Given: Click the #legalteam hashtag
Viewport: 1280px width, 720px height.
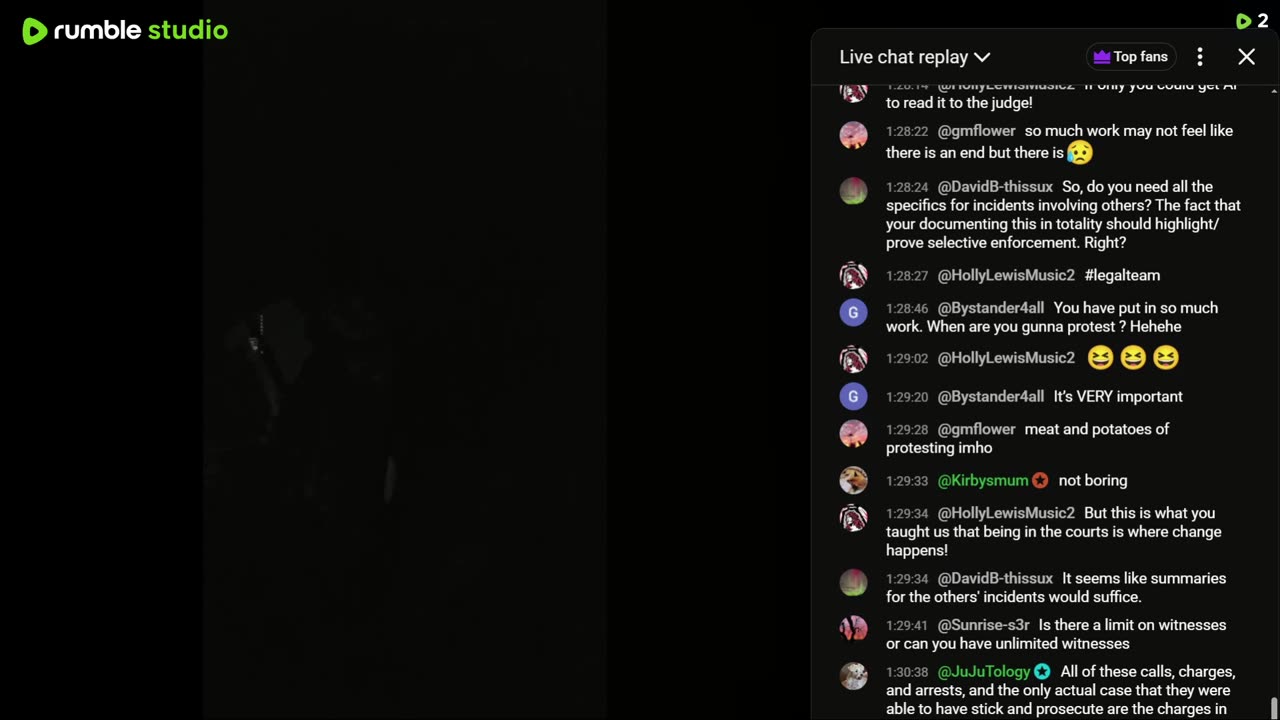Looking at the screenshot, I should (x=1122, y=275).
